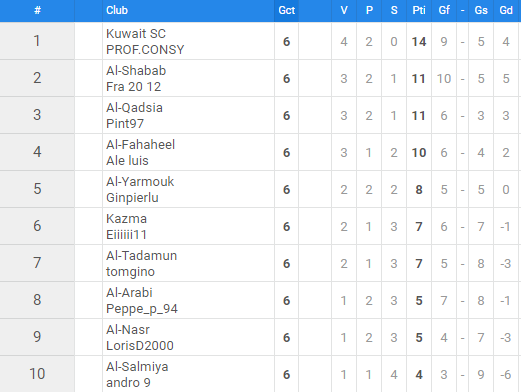This screenshot has height=392, width=521.
Task: Sort by the Pti points column header
Action: (419, 10)
